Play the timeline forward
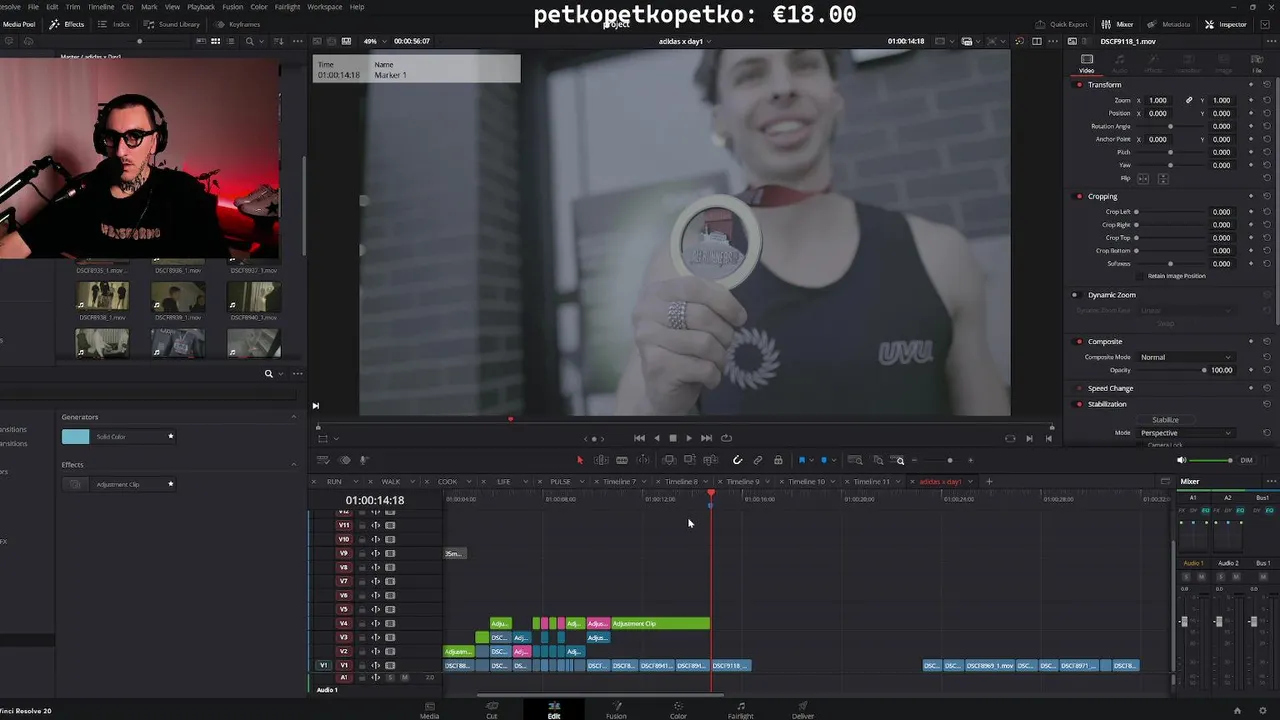This screenshot has width=1280, height=720. pos(688,438)
